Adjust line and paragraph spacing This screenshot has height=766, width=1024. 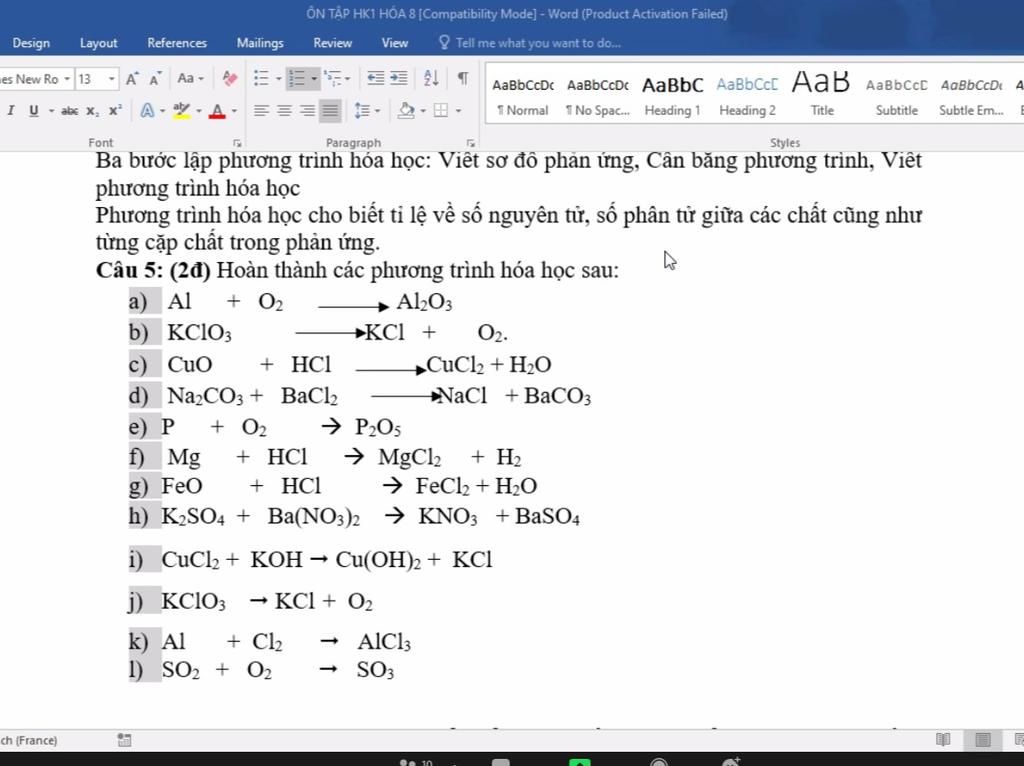(x=362, y=110)
